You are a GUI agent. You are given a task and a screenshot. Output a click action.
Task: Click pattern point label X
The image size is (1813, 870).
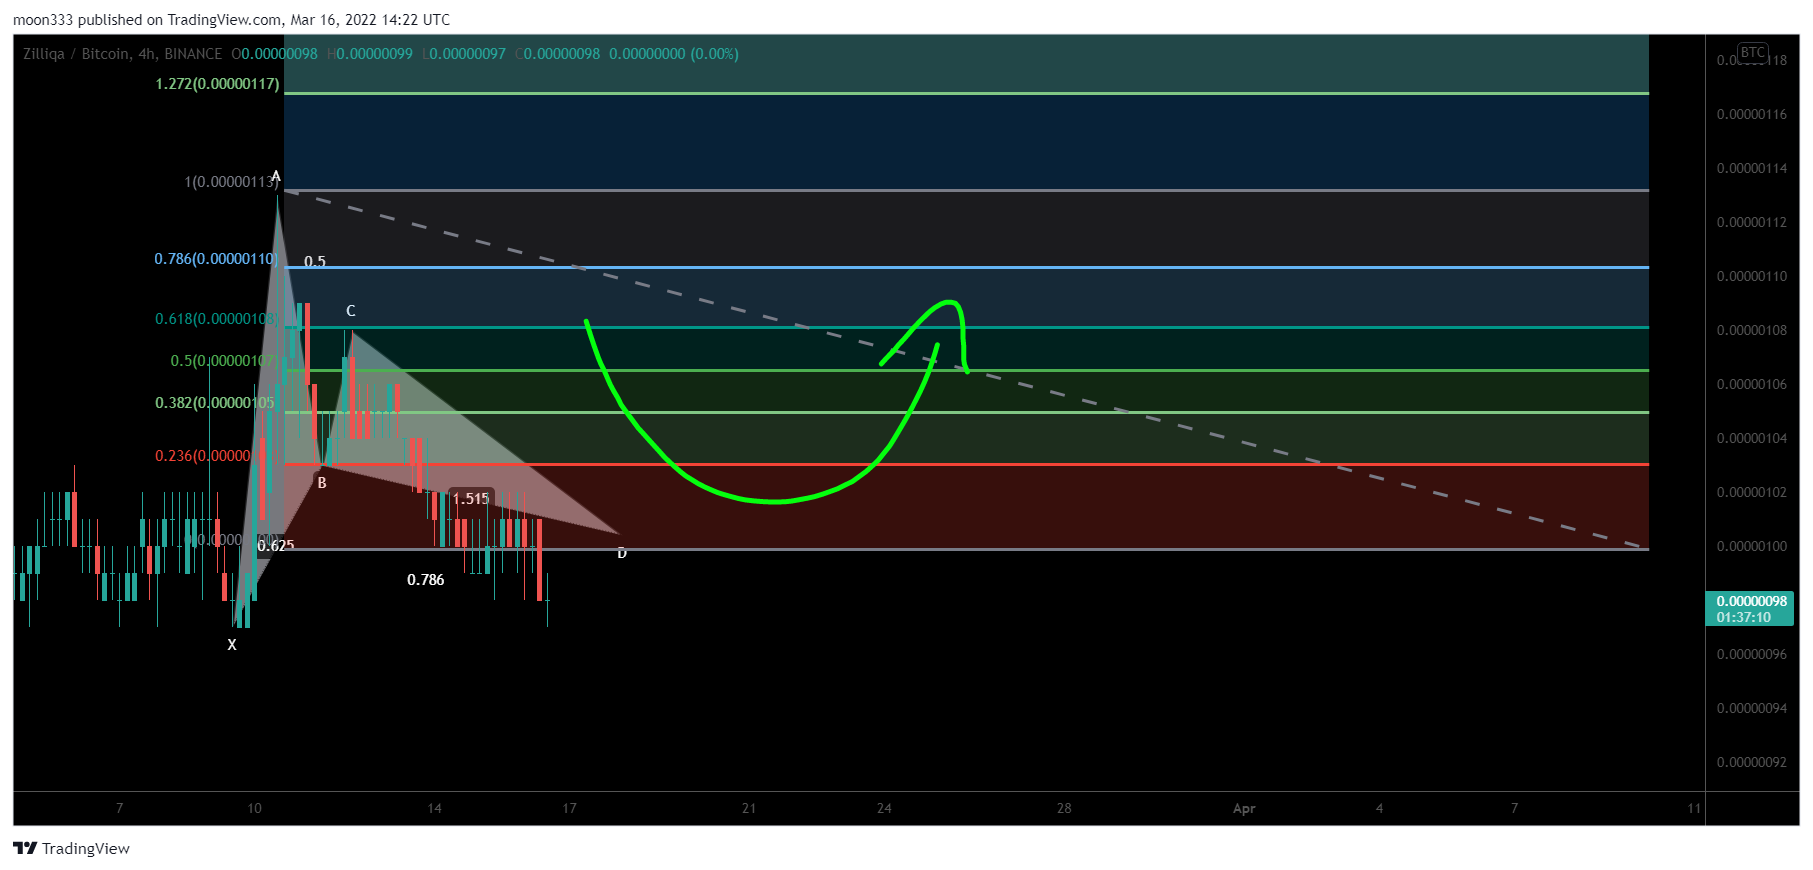232,645
